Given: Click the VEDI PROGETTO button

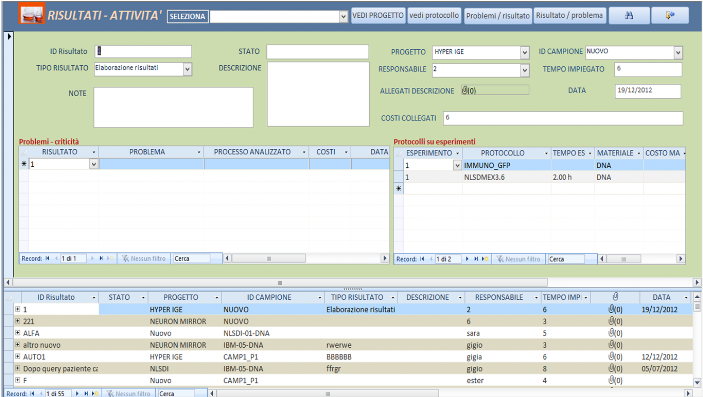Looking at the screenshot, I should [x=378, y=16].
